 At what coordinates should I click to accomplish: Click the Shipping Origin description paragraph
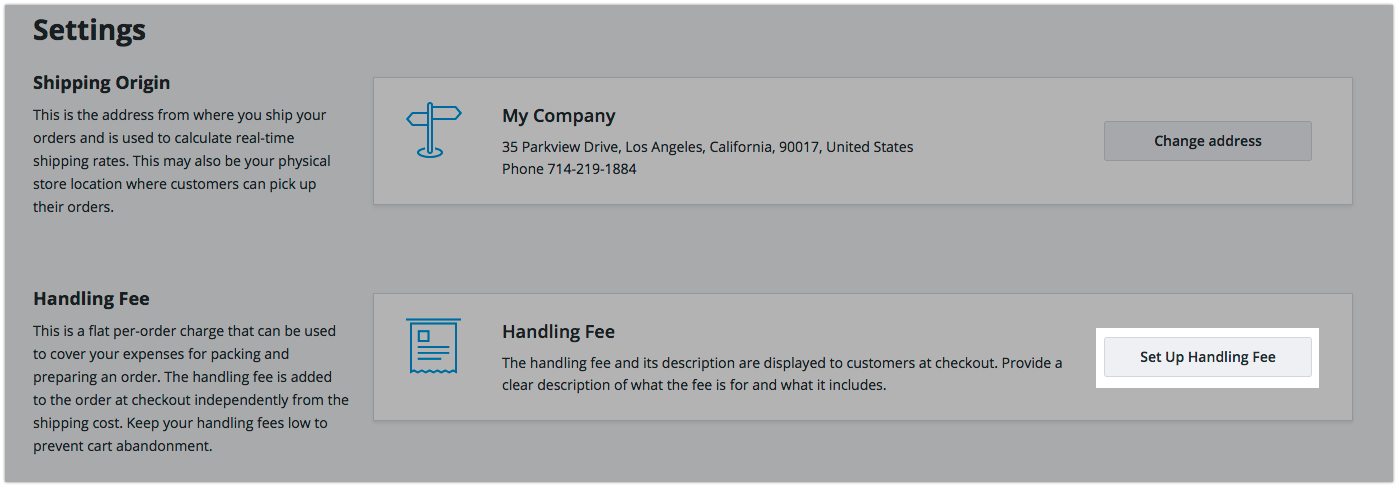(x=182, y=161)
